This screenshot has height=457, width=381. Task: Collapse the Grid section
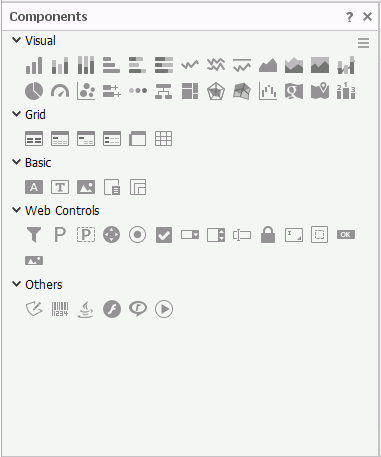16,114
